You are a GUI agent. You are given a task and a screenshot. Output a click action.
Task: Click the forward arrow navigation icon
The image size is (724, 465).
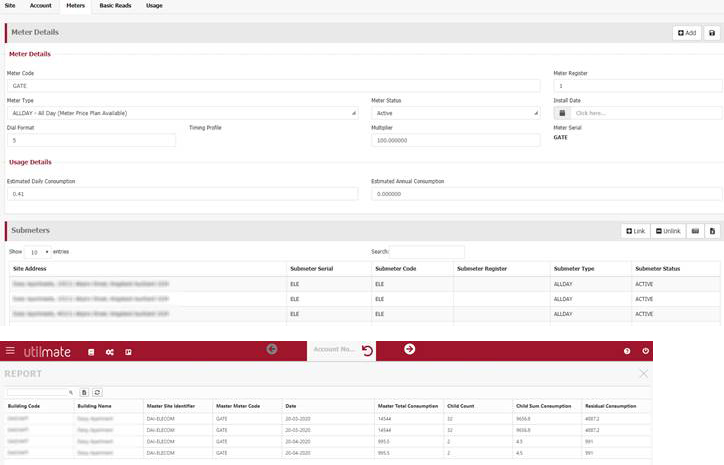click(x=409, y=349)
